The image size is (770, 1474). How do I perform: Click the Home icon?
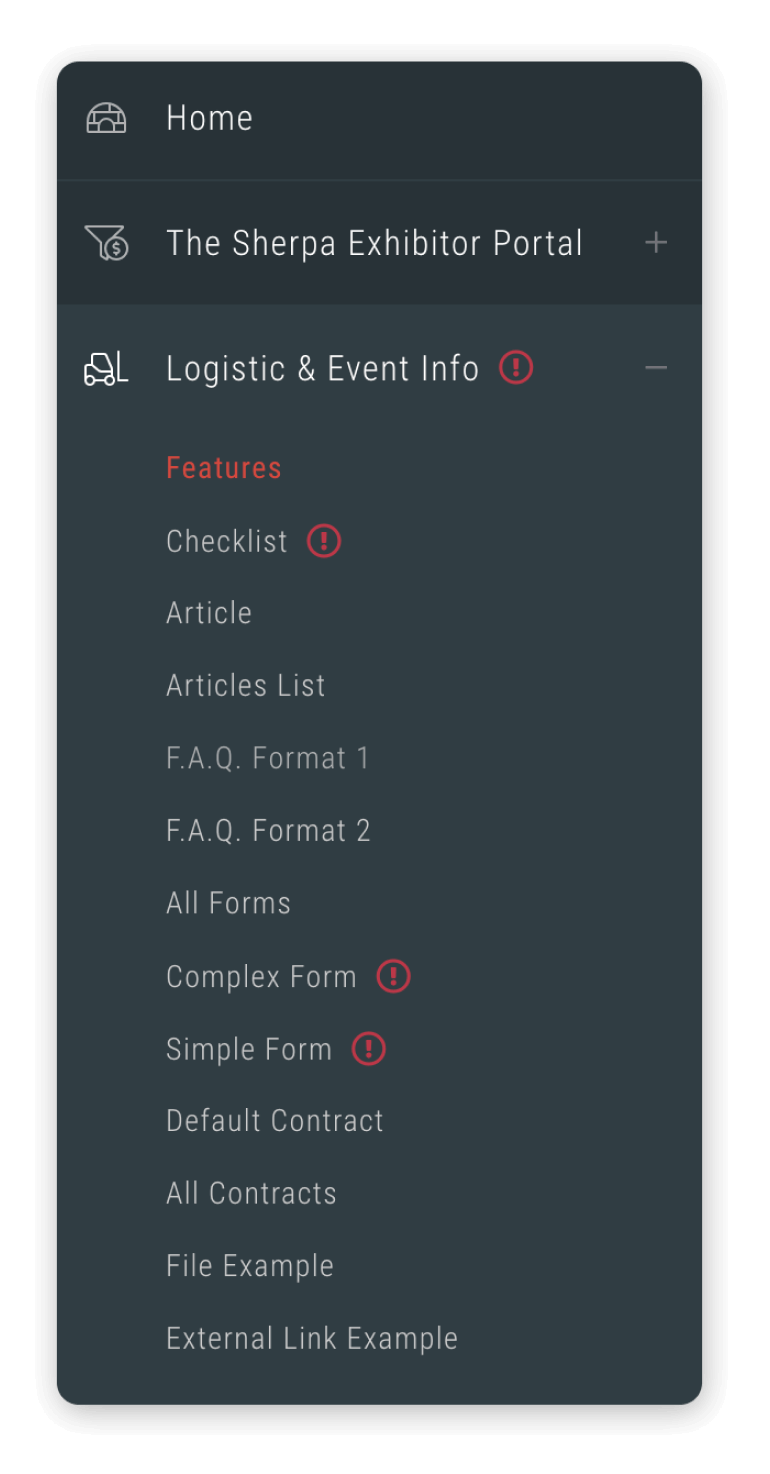click(106, 117)
